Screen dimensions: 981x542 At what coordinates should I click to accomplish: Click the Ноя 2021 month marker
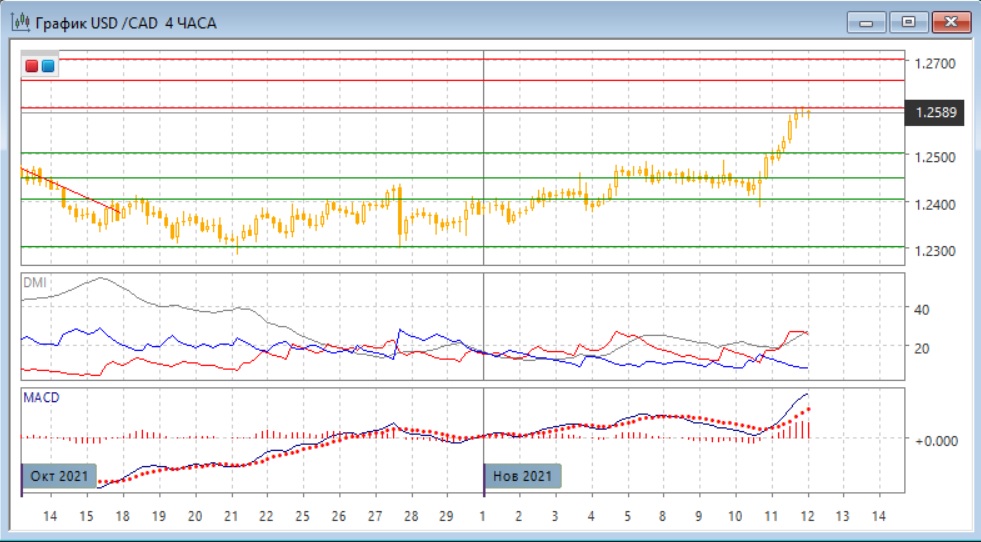tap(522, 476)
